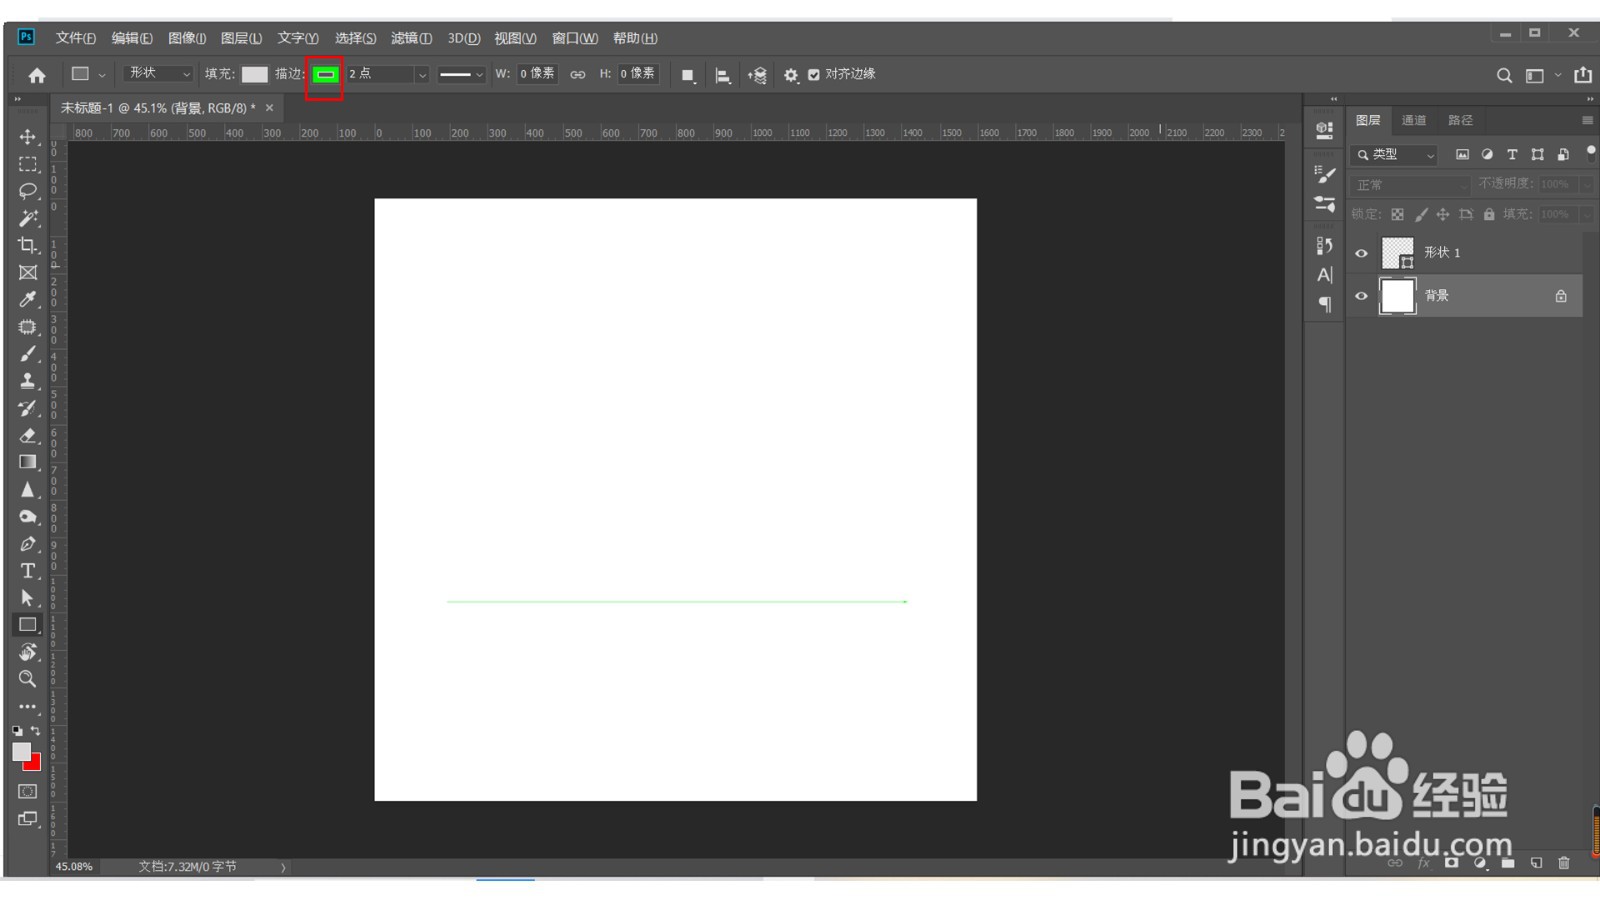Screen dimensions: 1600x900
Task: Toggle the 对齐边缘 checkbox
Action: point(814,75)
